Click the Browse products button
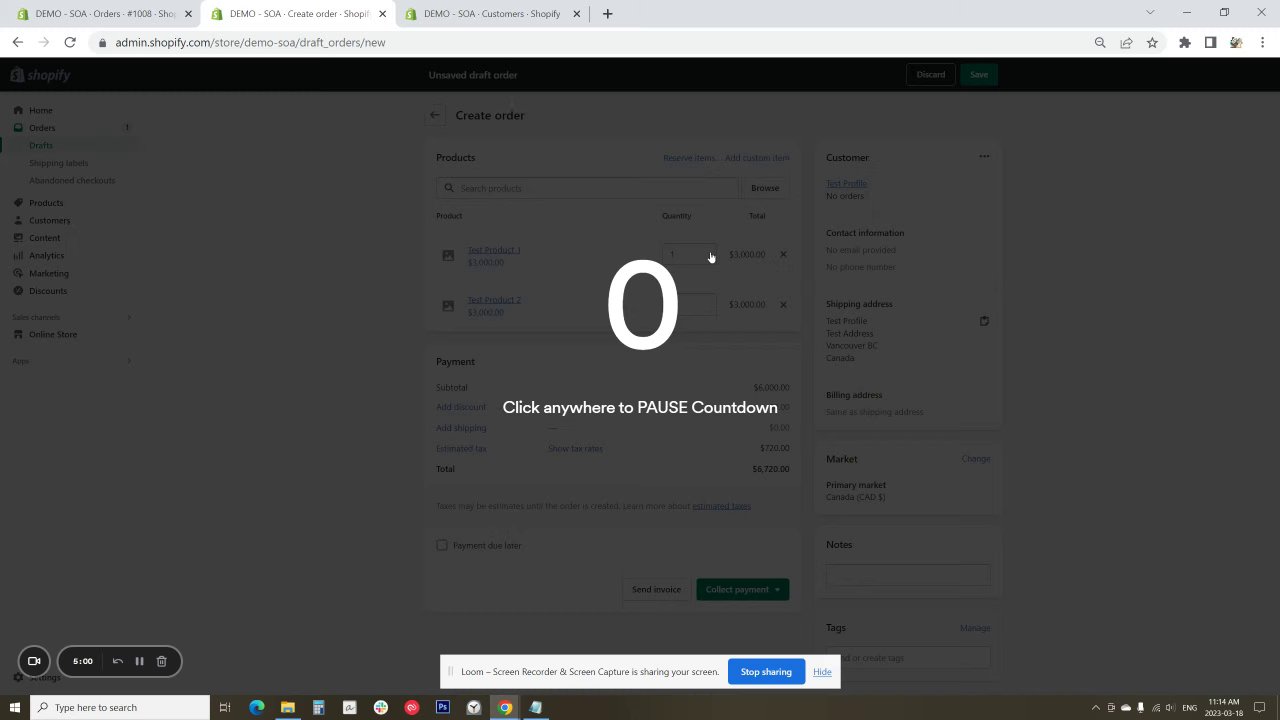The height and width of the screenshot is (720, 1280). (x=765, y=188)
